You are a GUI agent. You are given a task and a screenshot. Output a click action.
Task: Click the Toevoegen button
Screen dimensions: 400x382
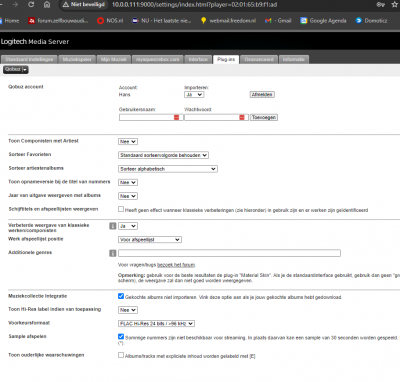[x=264, y=117]
